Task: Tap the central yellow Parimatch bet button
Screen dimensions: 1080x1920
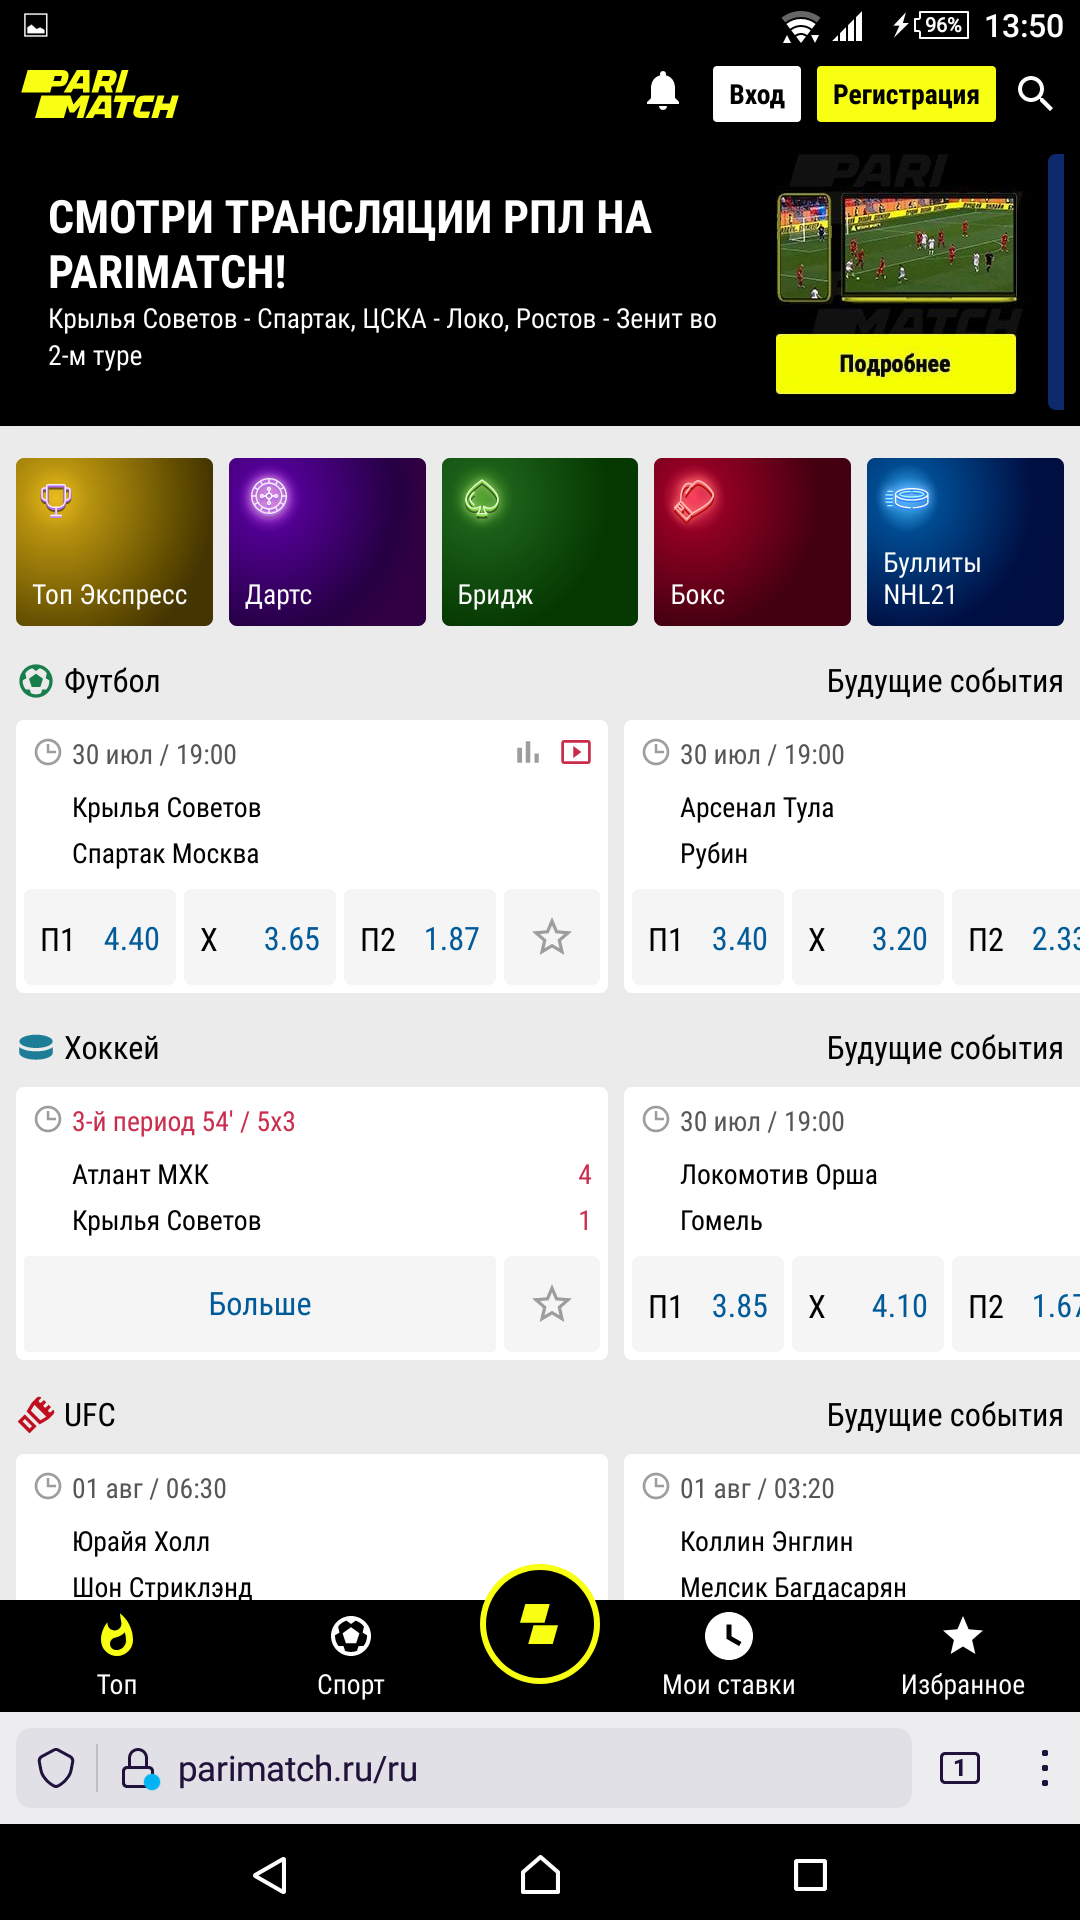Action: point(540,1624)
